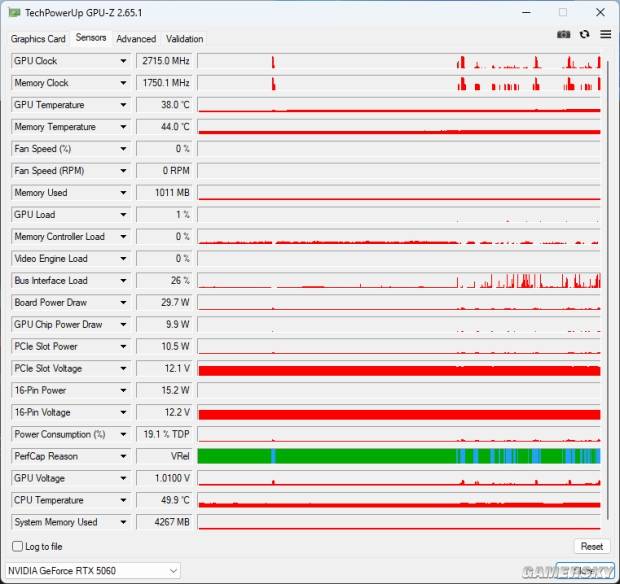Open the Memory Temperature sensor dropdown
This screenshot has height=584, width=620.
click(123, 127)
